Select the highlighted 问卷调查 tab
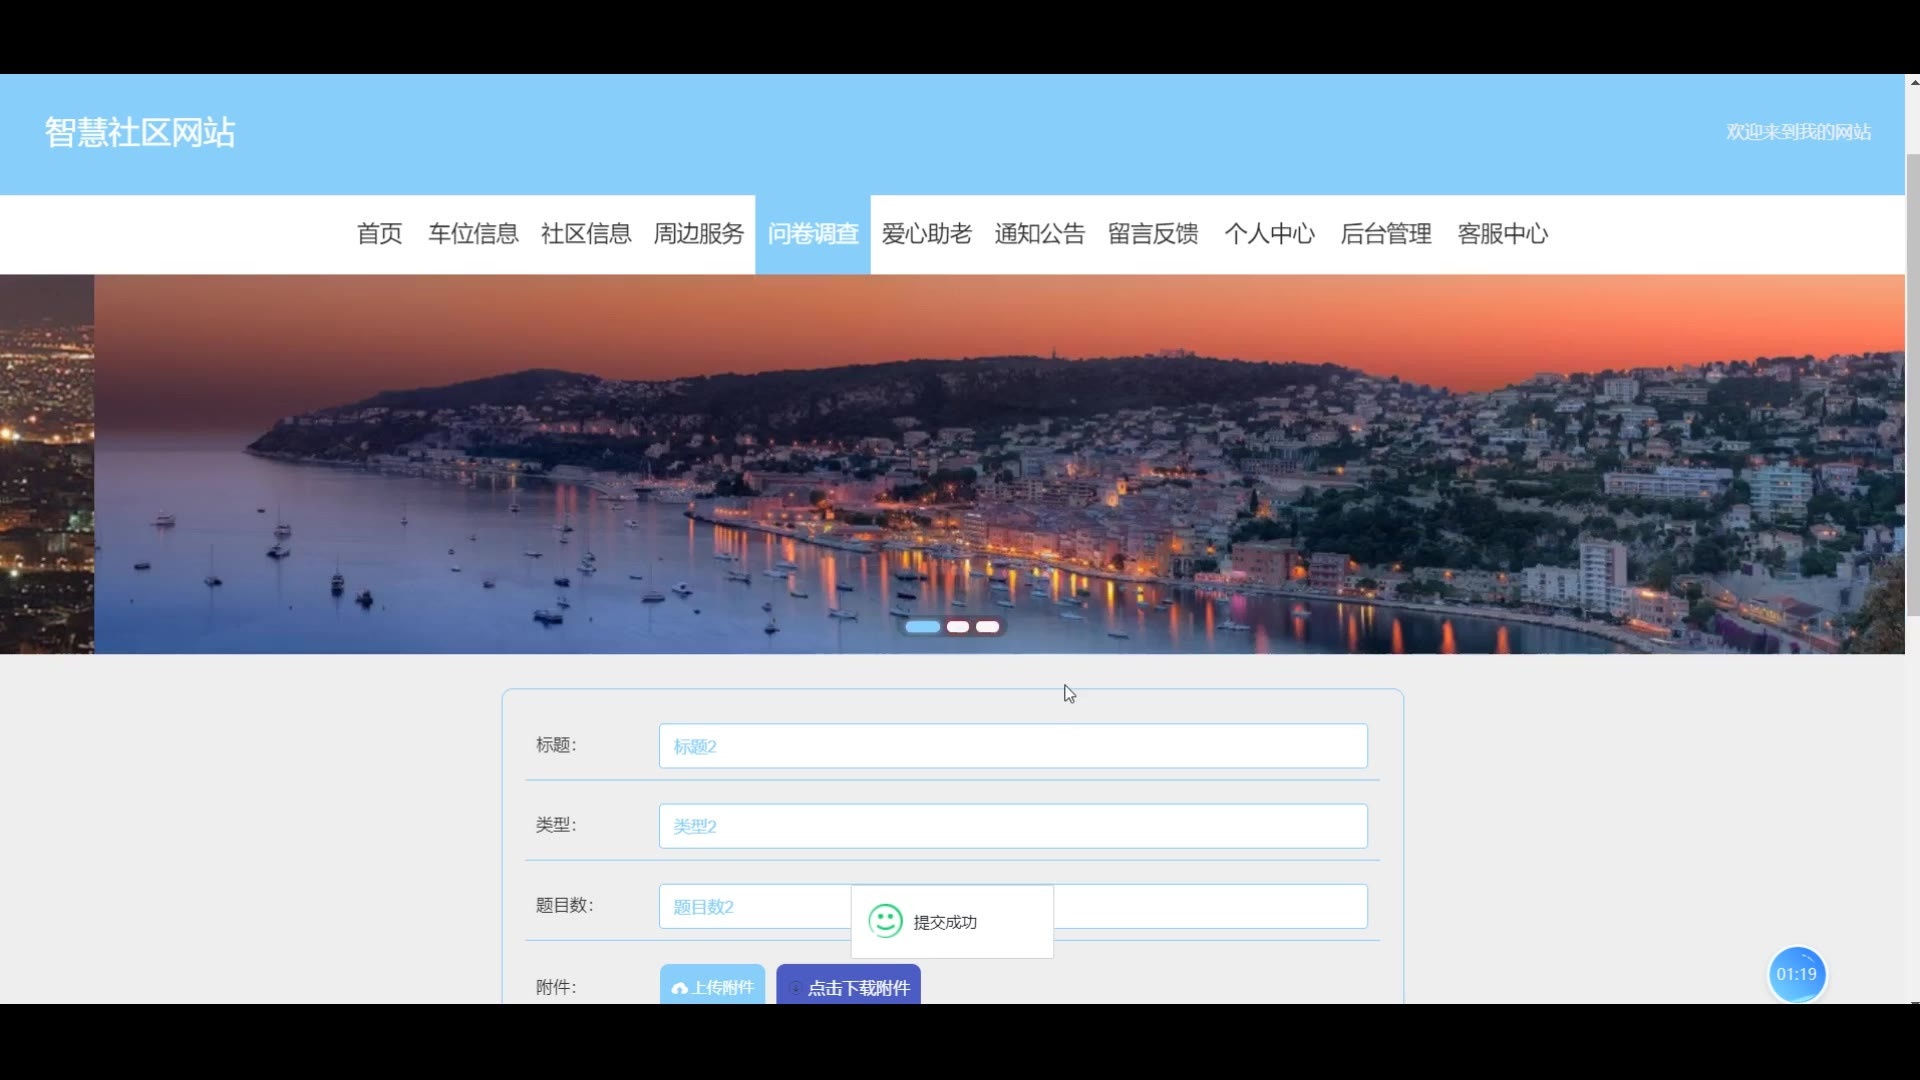 (x=813, y=234)
